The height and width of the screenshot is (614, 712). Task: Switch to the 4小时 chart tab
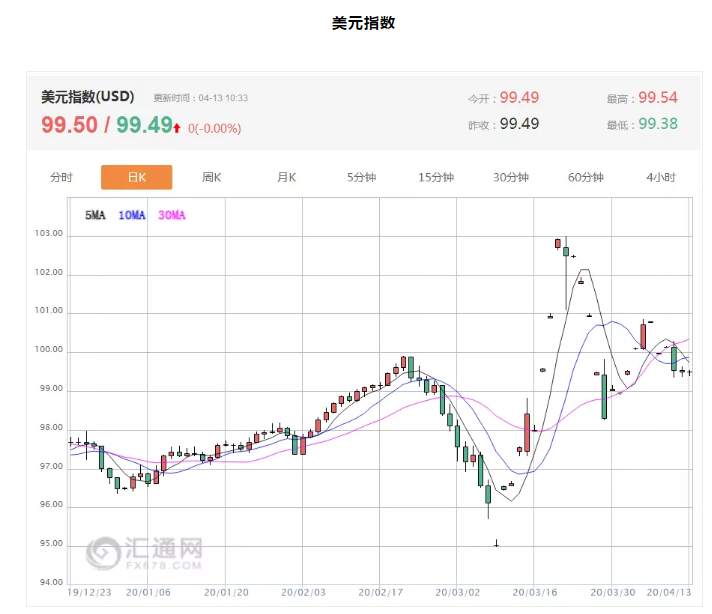(661, 178)
